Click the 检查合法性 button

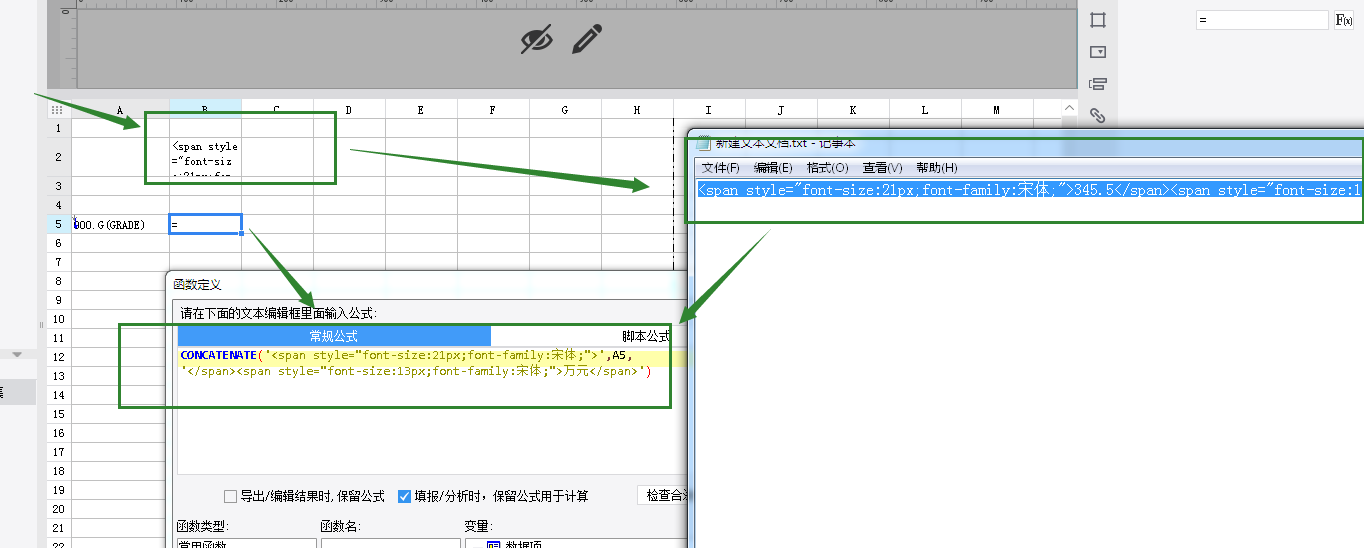tap(663, 495)
